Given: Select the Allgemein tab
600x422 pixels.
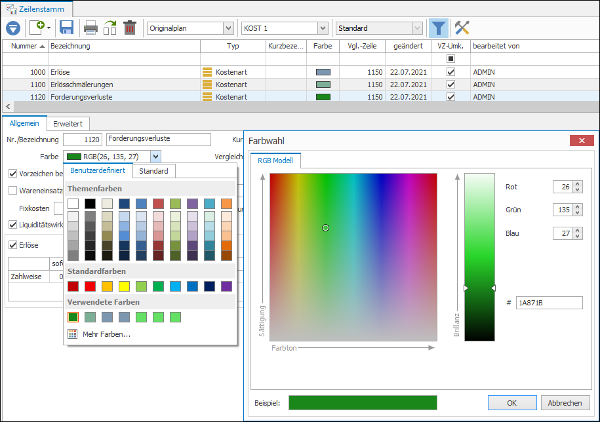Looking at the screenshot, I should click(x=24, y=123).
